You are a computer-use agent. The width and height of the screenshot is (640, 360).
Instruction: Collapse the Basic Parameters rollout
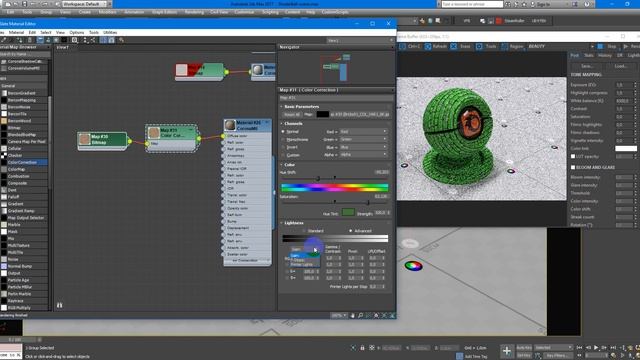pos(301,107)
